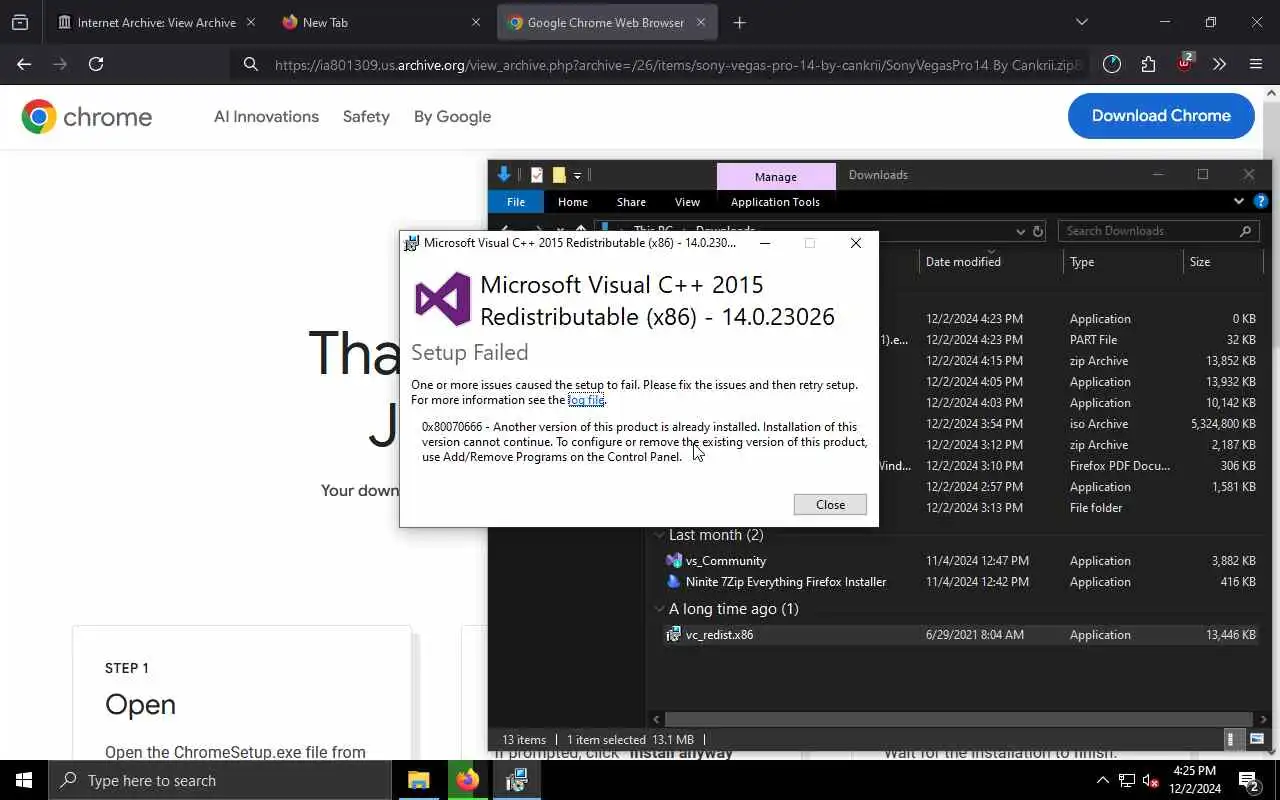1280x800 pixels.
Task: Open Explorer help question mark icon
Action: 1261,202
